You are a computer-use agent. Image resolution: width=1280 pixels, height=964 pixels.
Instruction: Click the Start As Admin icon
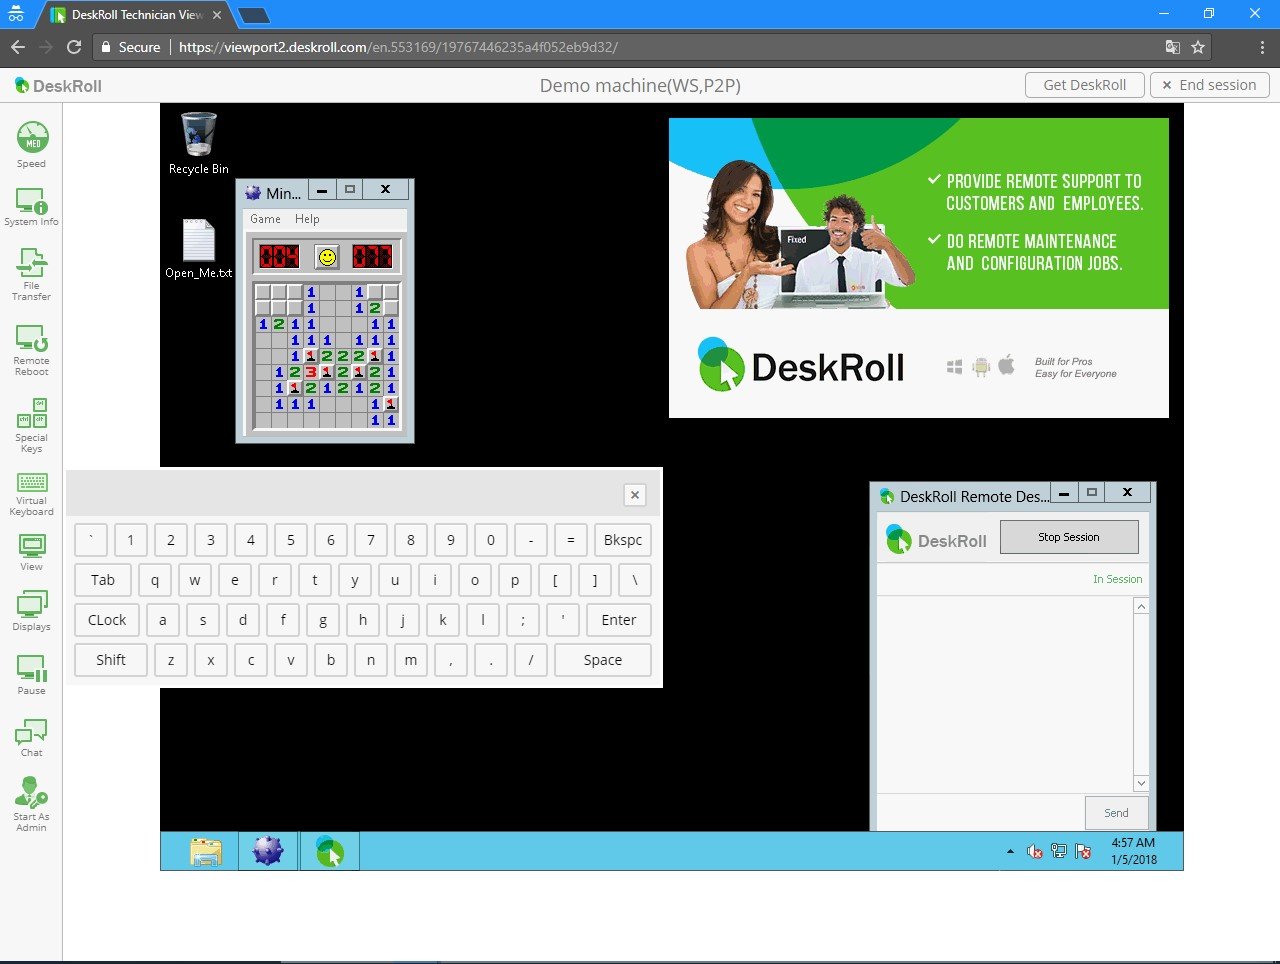pos(32,804)
